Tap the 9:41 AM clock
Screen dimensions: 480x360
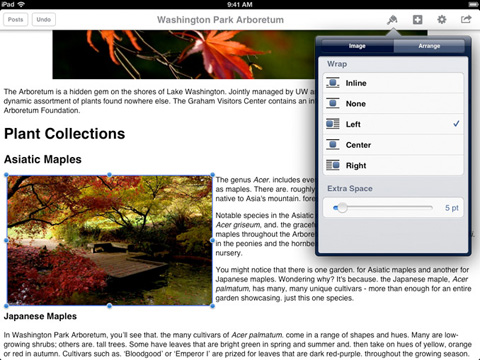pos(240,4)
